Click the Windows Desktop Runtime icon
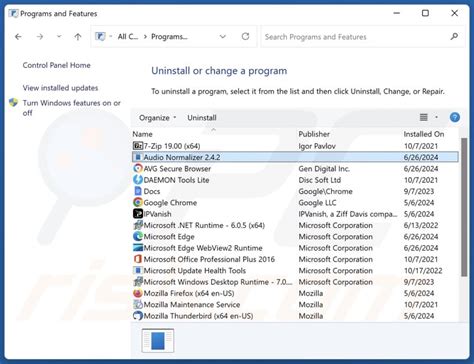This screenshot has height=364, width=474. (138, 282)
